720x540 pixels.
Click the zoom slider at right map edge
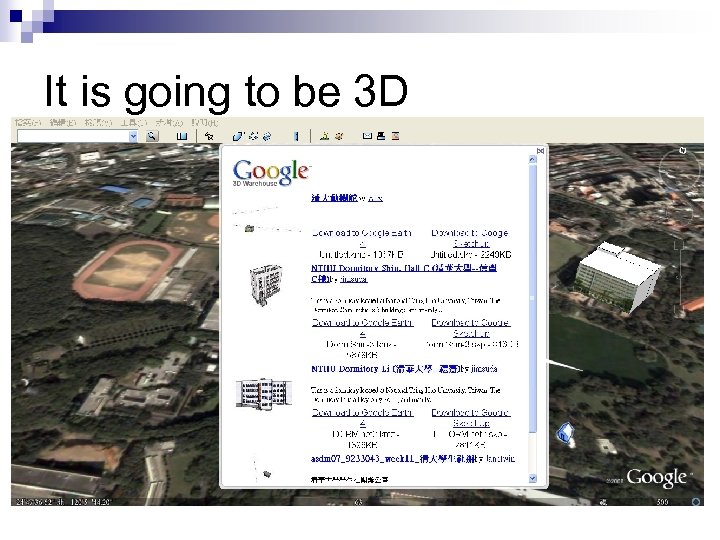680,278
